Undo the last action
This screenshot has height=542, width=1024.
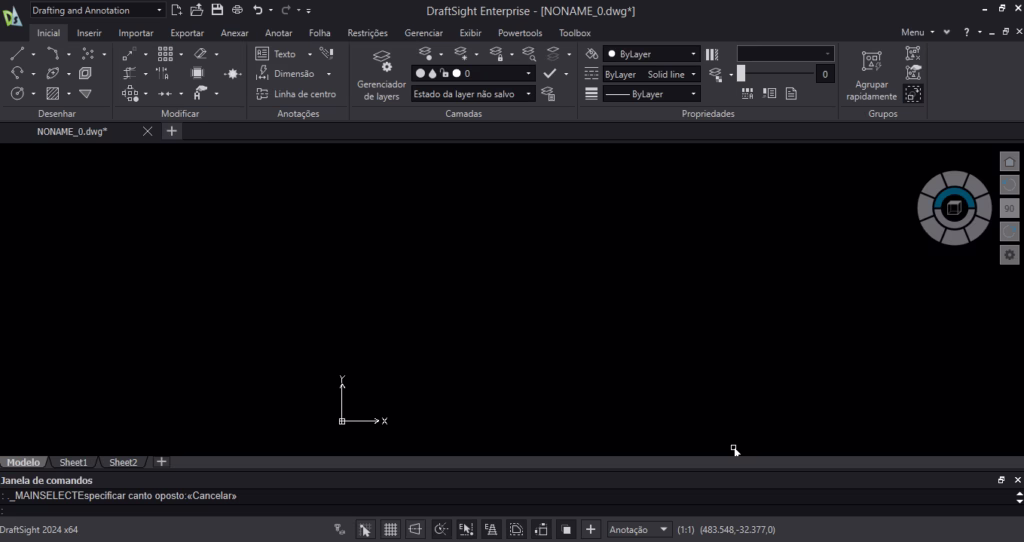point(258,10)
